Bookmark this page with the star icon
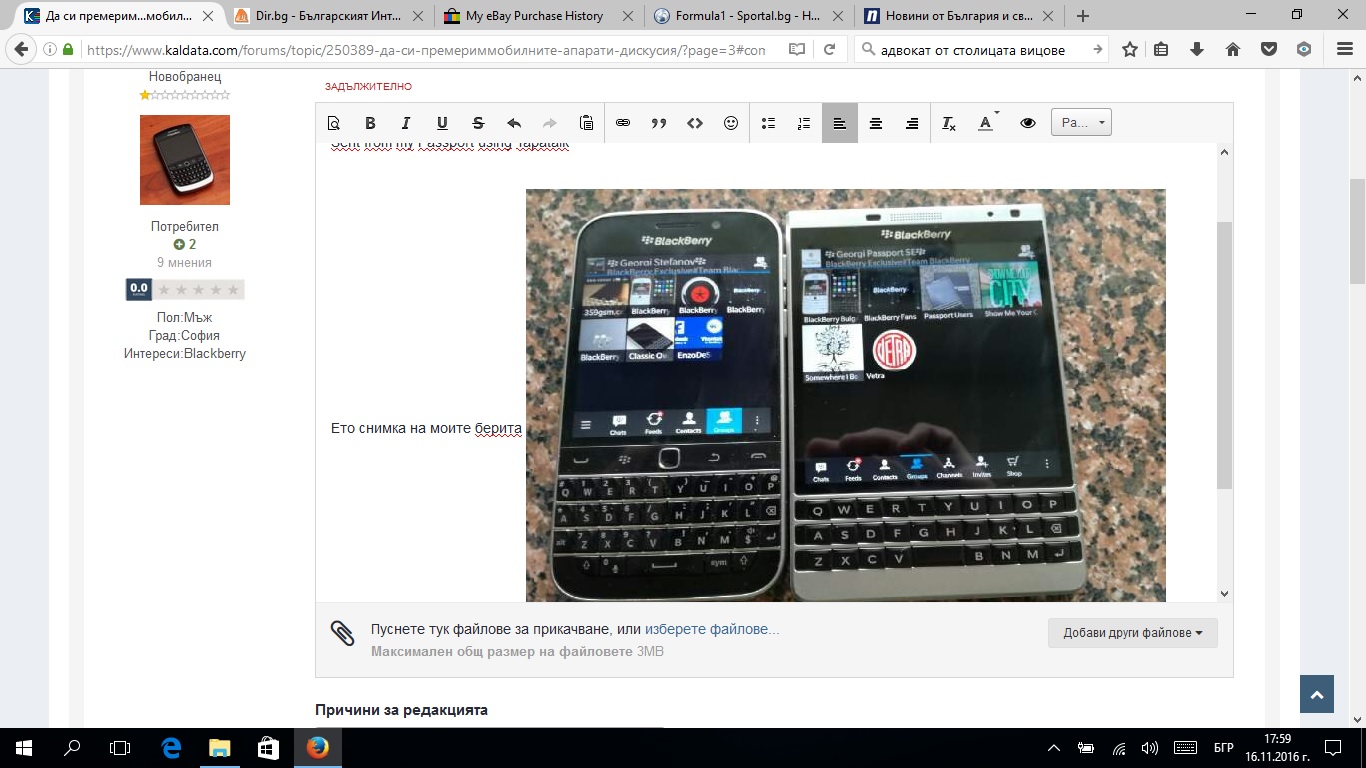 click(x=1130, y=50)
